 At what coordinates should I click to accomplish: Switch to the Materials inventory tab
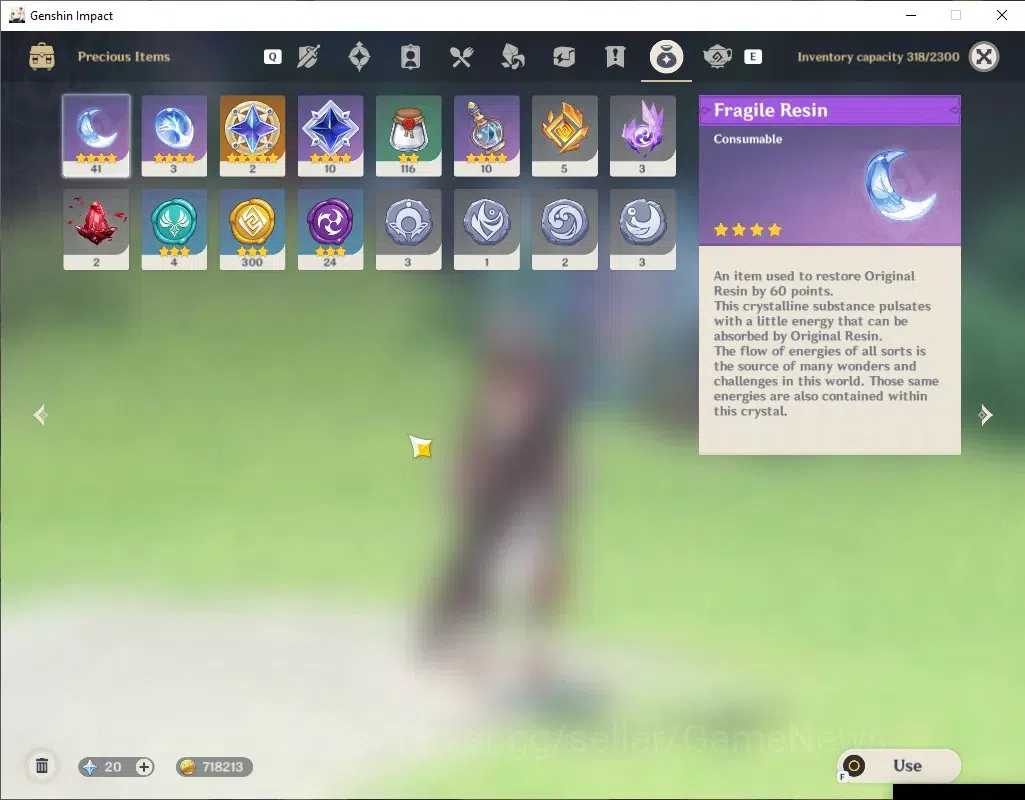[x=512, y=57]
